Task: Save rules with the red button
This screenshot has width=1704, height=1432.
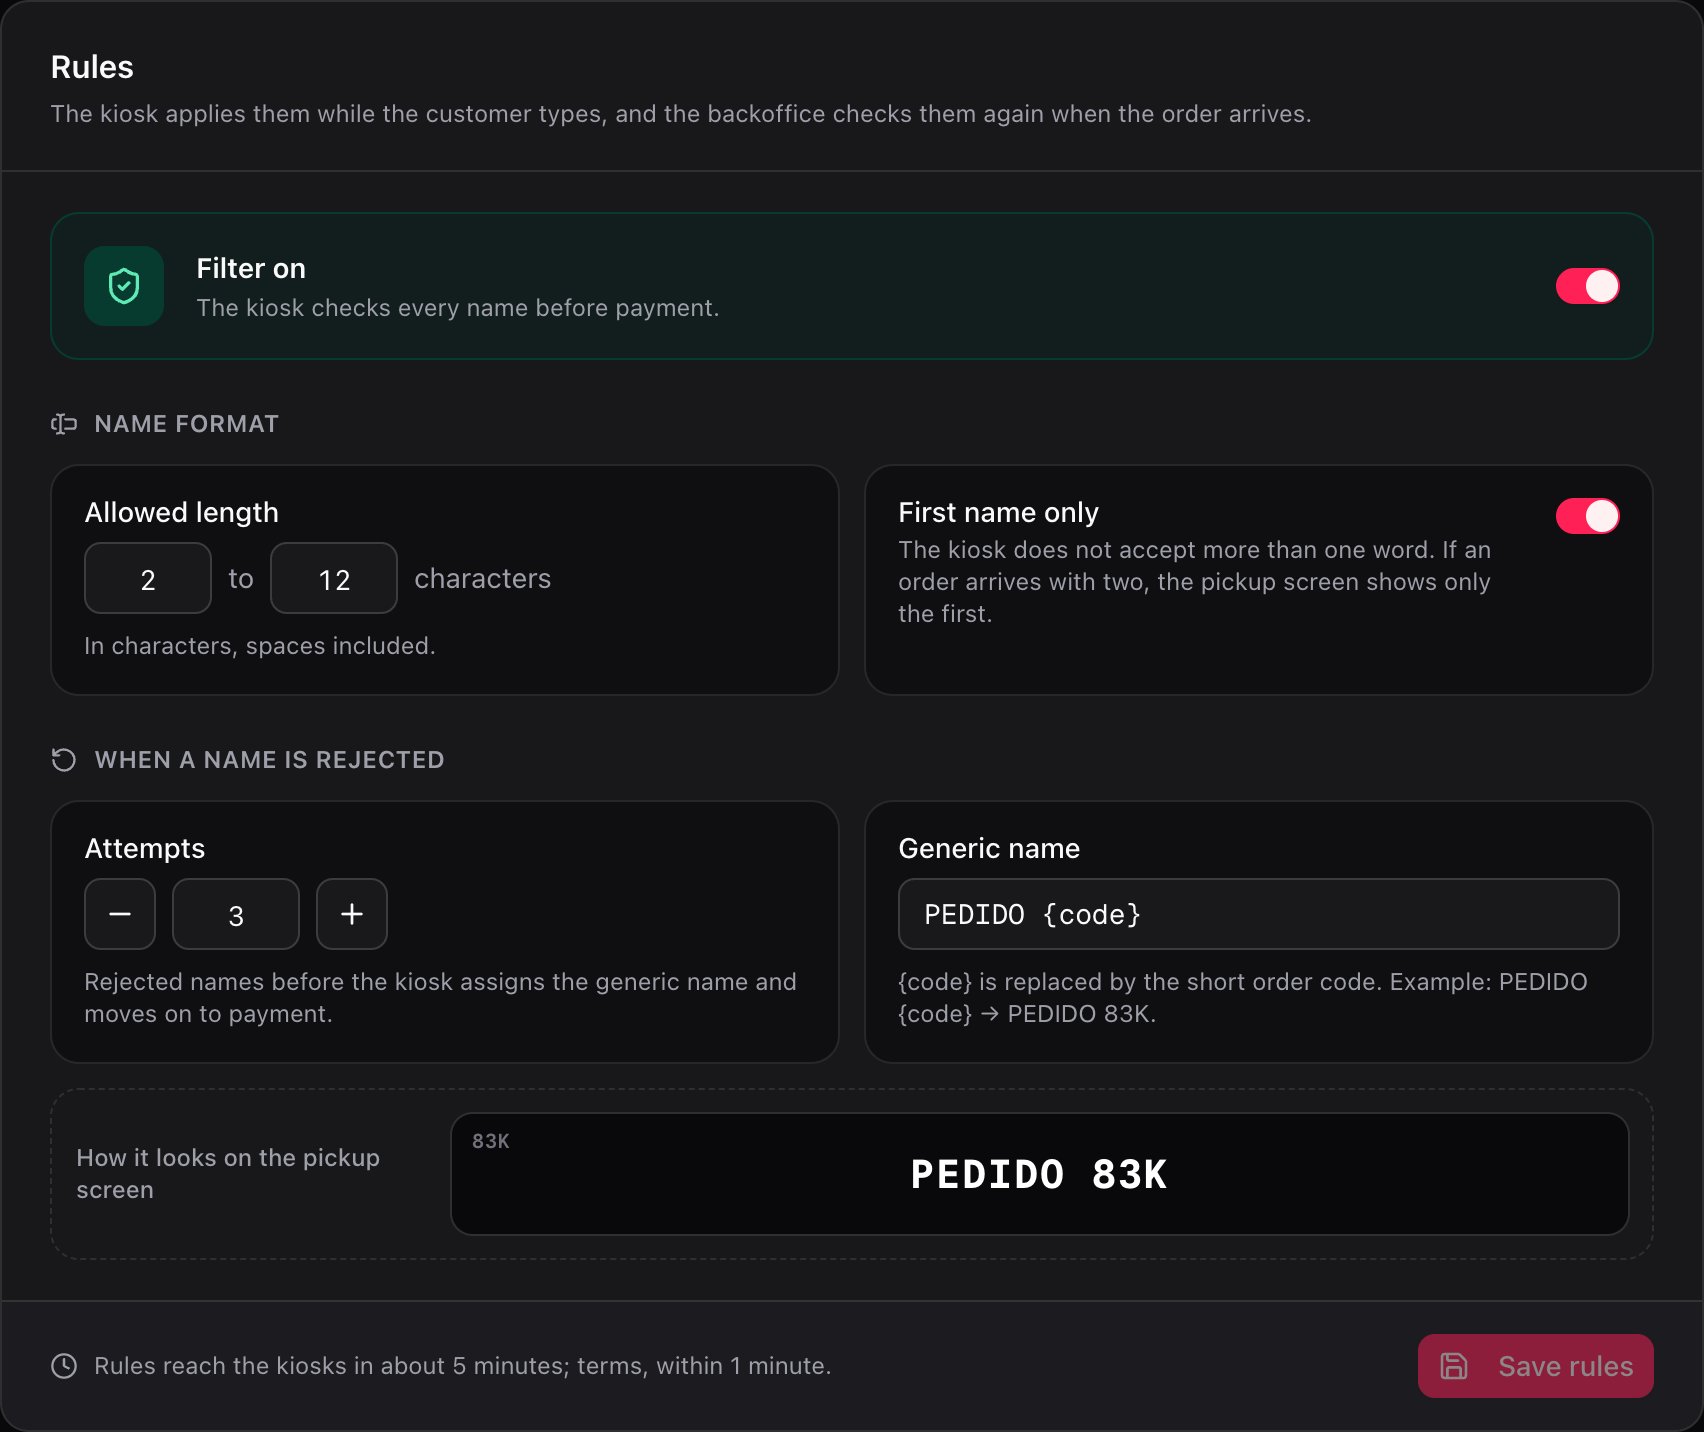Action: (1536, 1366)
